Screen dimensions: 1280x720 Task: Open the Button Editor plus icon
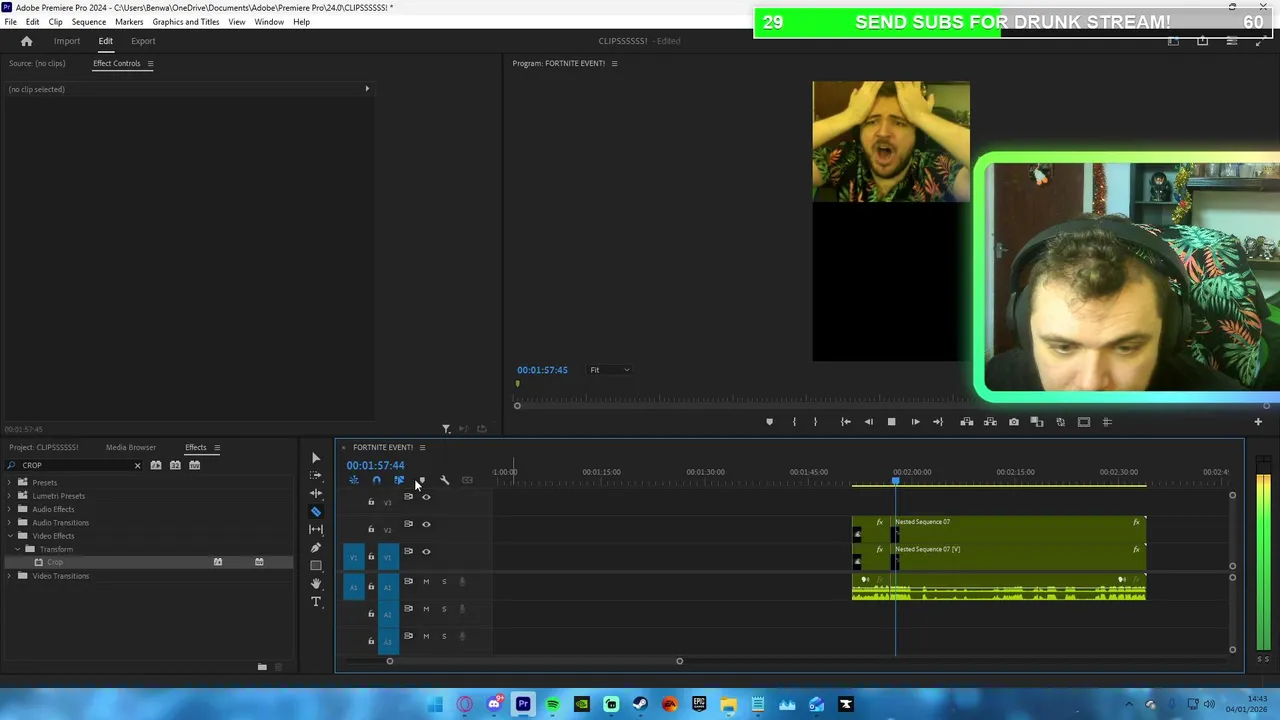click(x=1258, y=422)
